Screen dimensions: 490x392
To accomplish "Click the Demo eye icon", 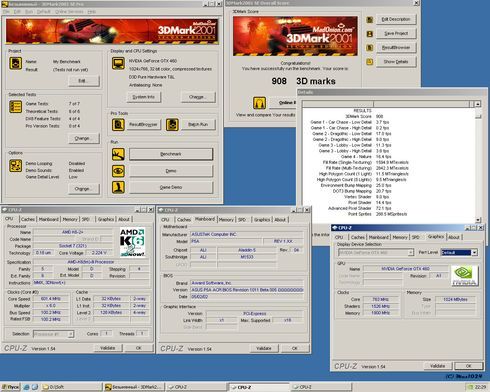I will pyautogui.click(x=118, y=171).
